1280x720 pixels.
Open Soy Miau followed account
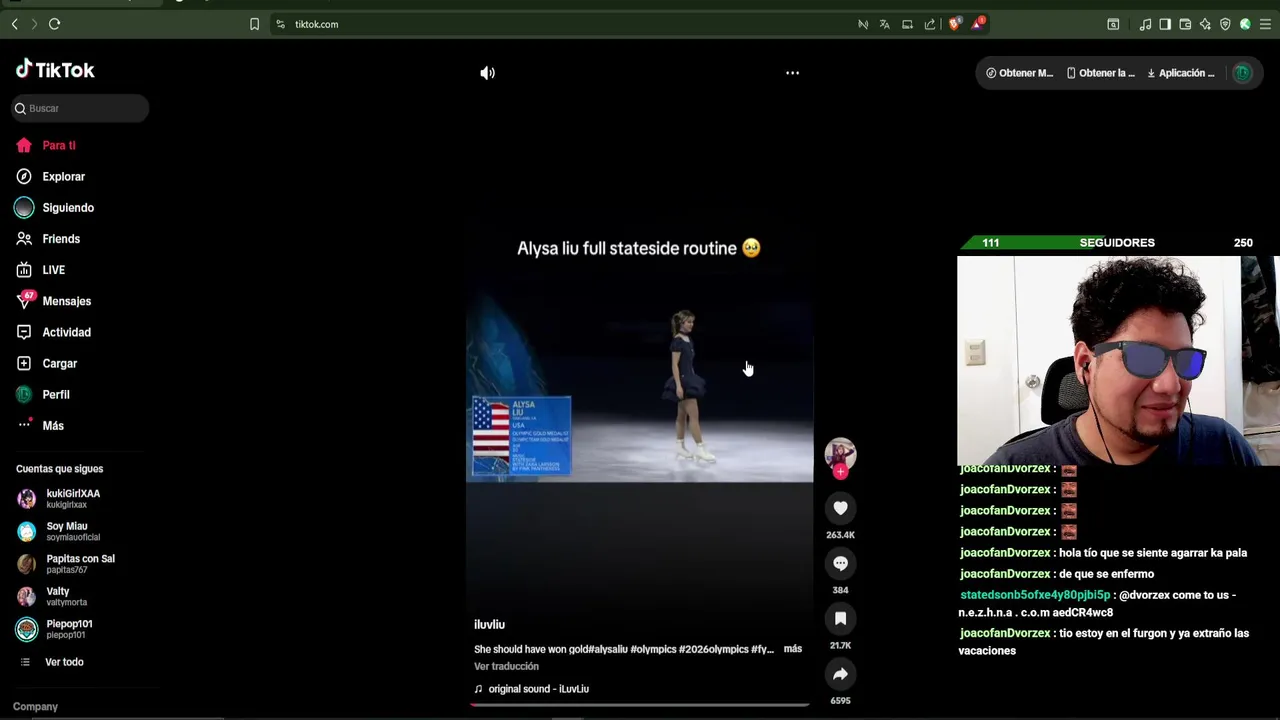pyautogui.click(x=58, y=531)
